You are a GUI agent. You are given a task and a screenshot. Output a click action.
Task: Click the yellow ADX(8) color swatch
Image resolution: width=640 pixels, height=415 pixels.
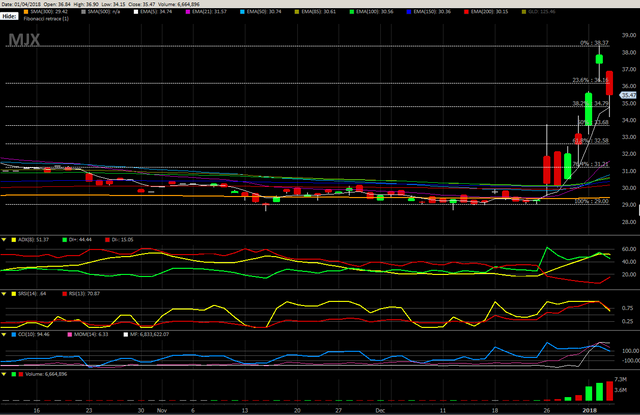click(x=13, y=240)
